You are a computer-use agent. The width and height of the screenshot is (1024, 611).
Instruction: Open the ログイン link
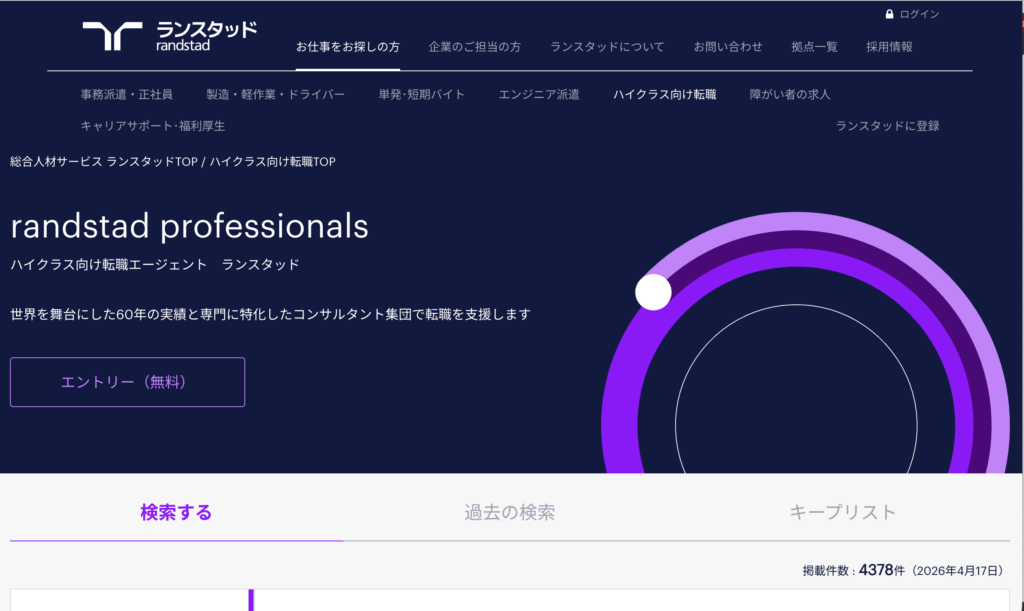coord(919,14)
